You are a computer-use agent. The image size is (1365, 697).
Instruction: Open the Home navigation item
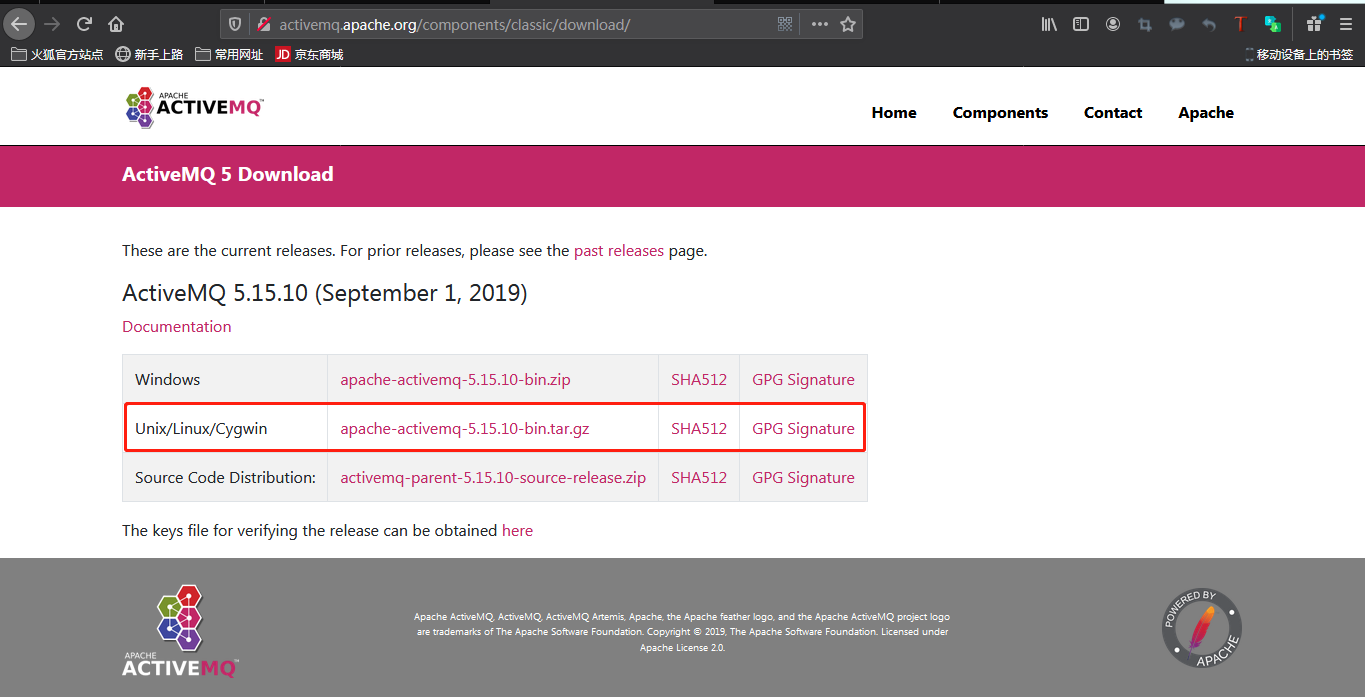[894, 113]
